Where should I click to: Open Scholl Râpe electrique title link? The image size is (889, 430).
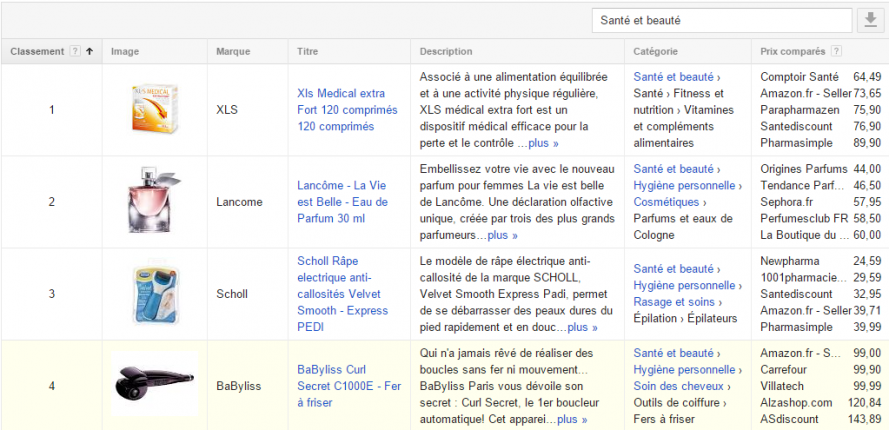pos(342,294)
